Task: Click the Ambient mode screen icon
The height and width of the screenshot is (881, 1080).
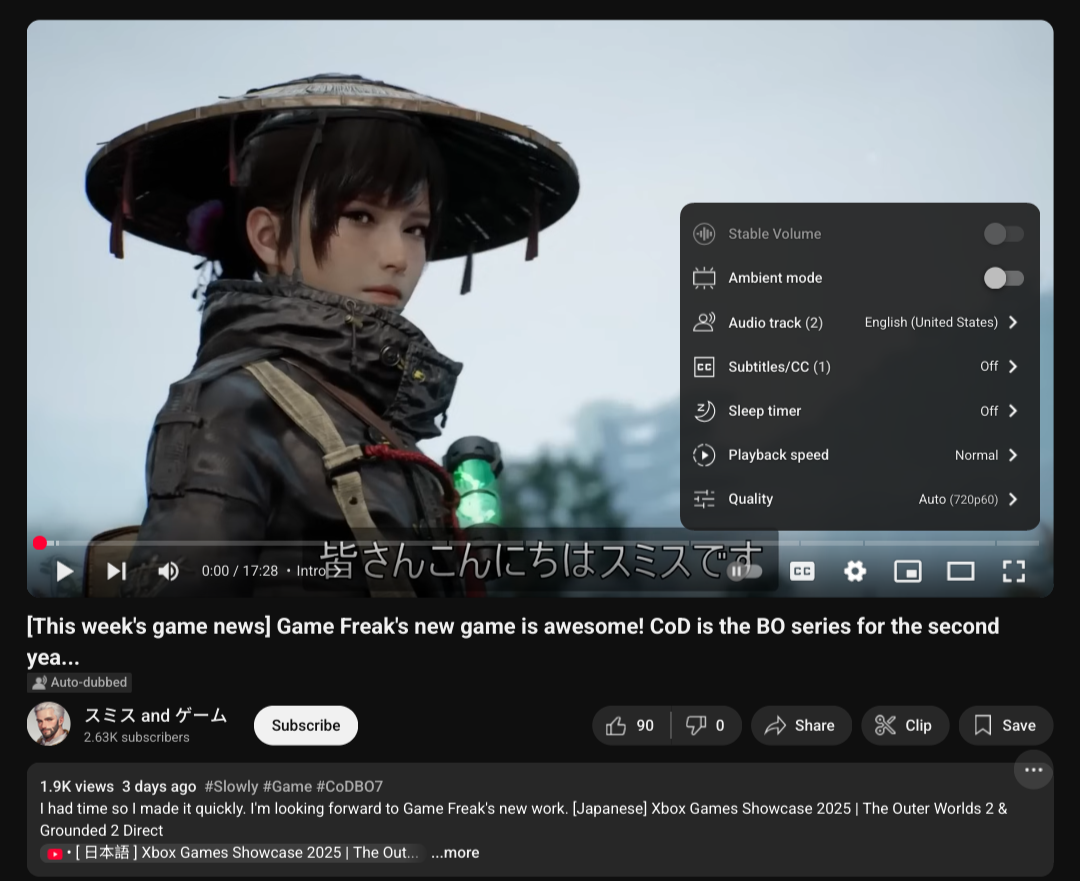Action: [704, 278]
